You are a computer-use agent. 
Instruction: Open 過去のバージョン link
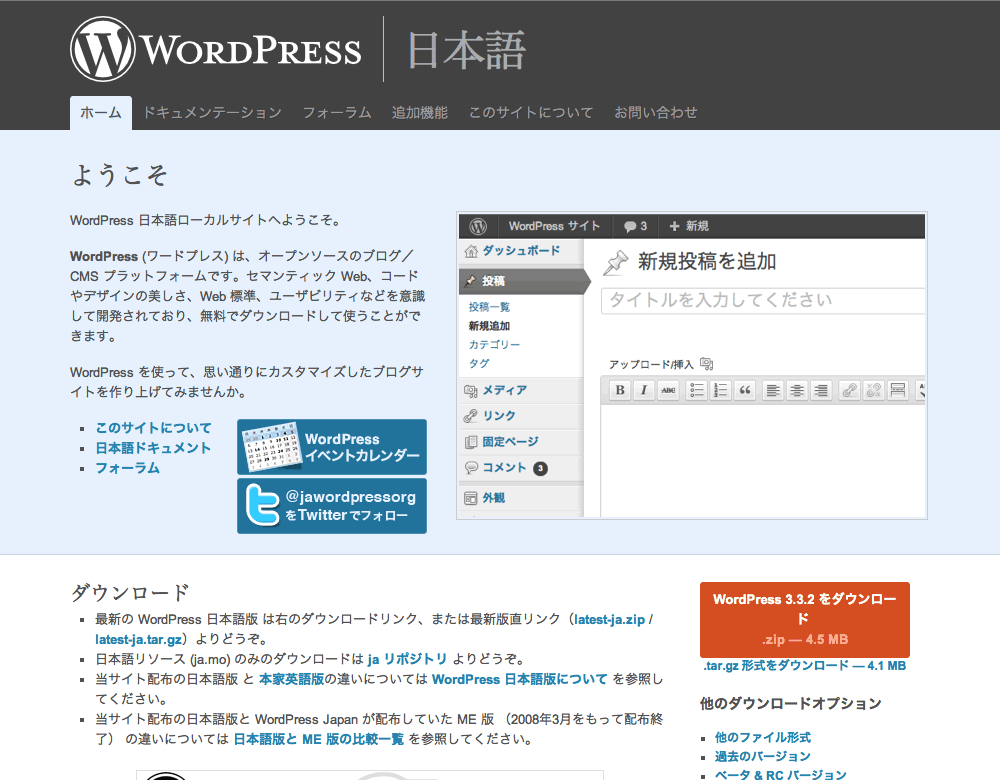[763, 756]
